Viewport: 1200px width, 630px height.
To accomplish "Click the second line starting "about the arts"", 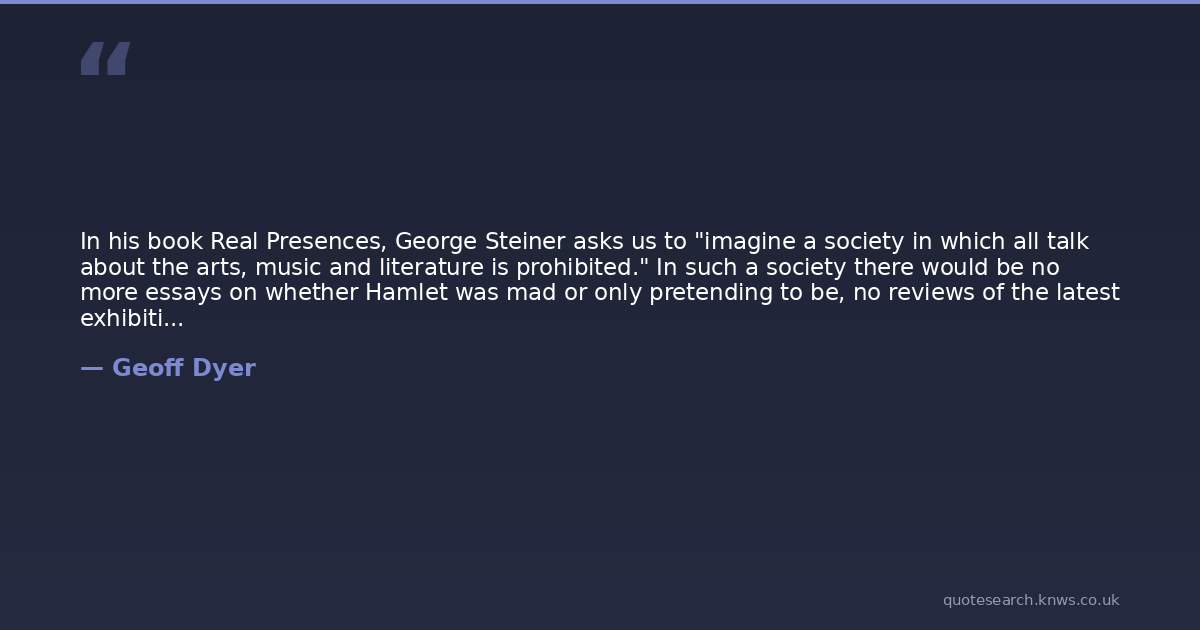I will pos(569,267).
